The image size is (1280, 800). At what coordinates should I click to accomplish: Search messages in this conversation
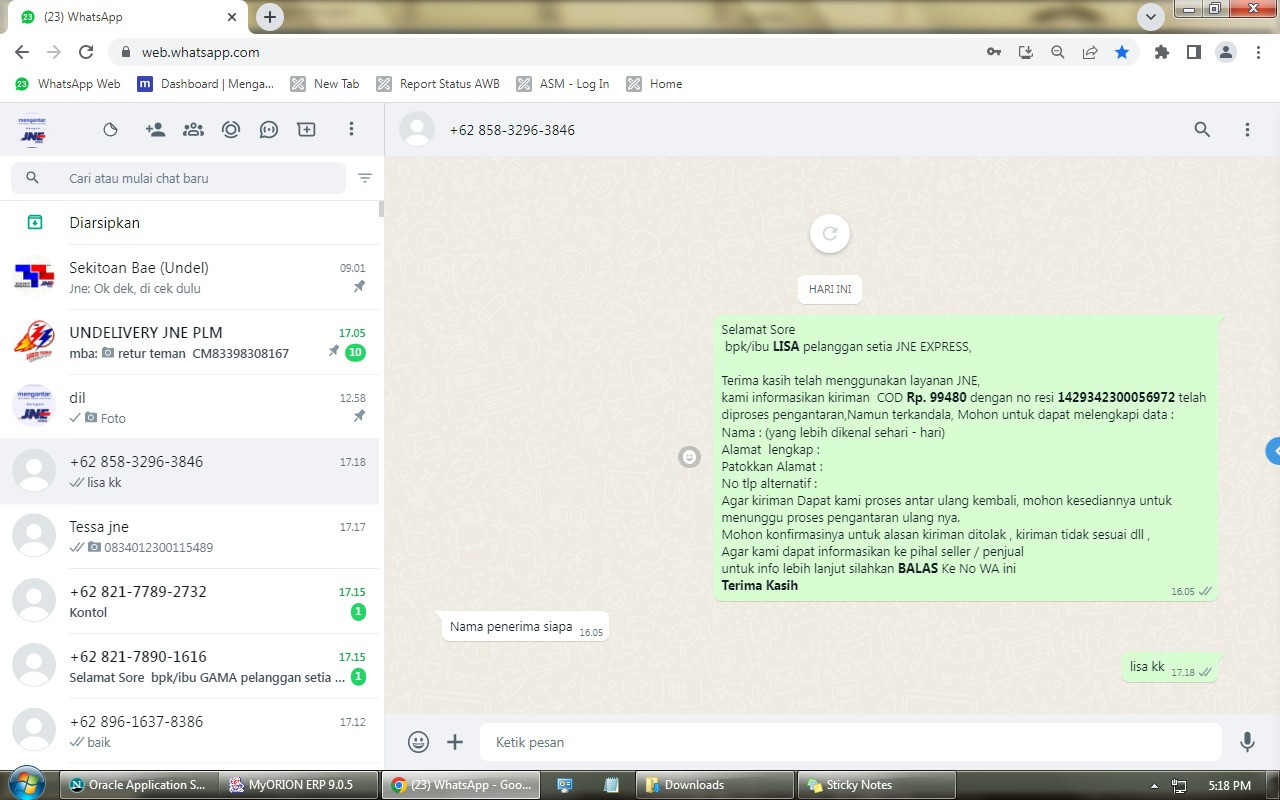[x=1202, y=129]
